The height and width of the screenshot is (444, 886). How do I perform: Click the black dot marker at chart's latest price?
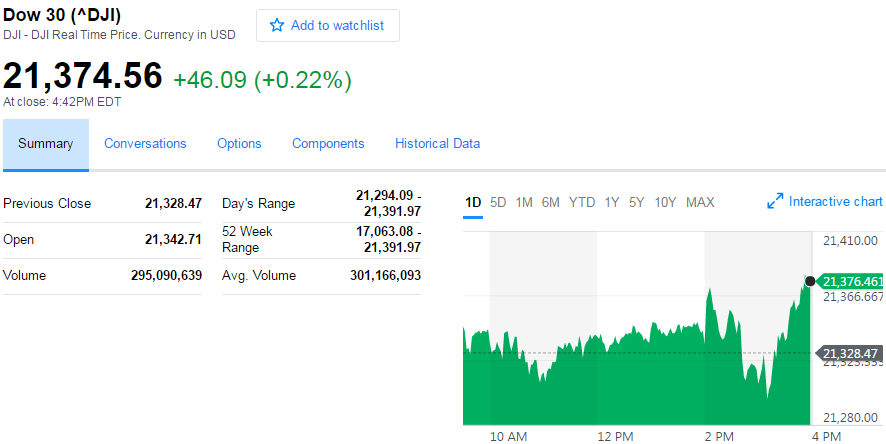[810, 281]
